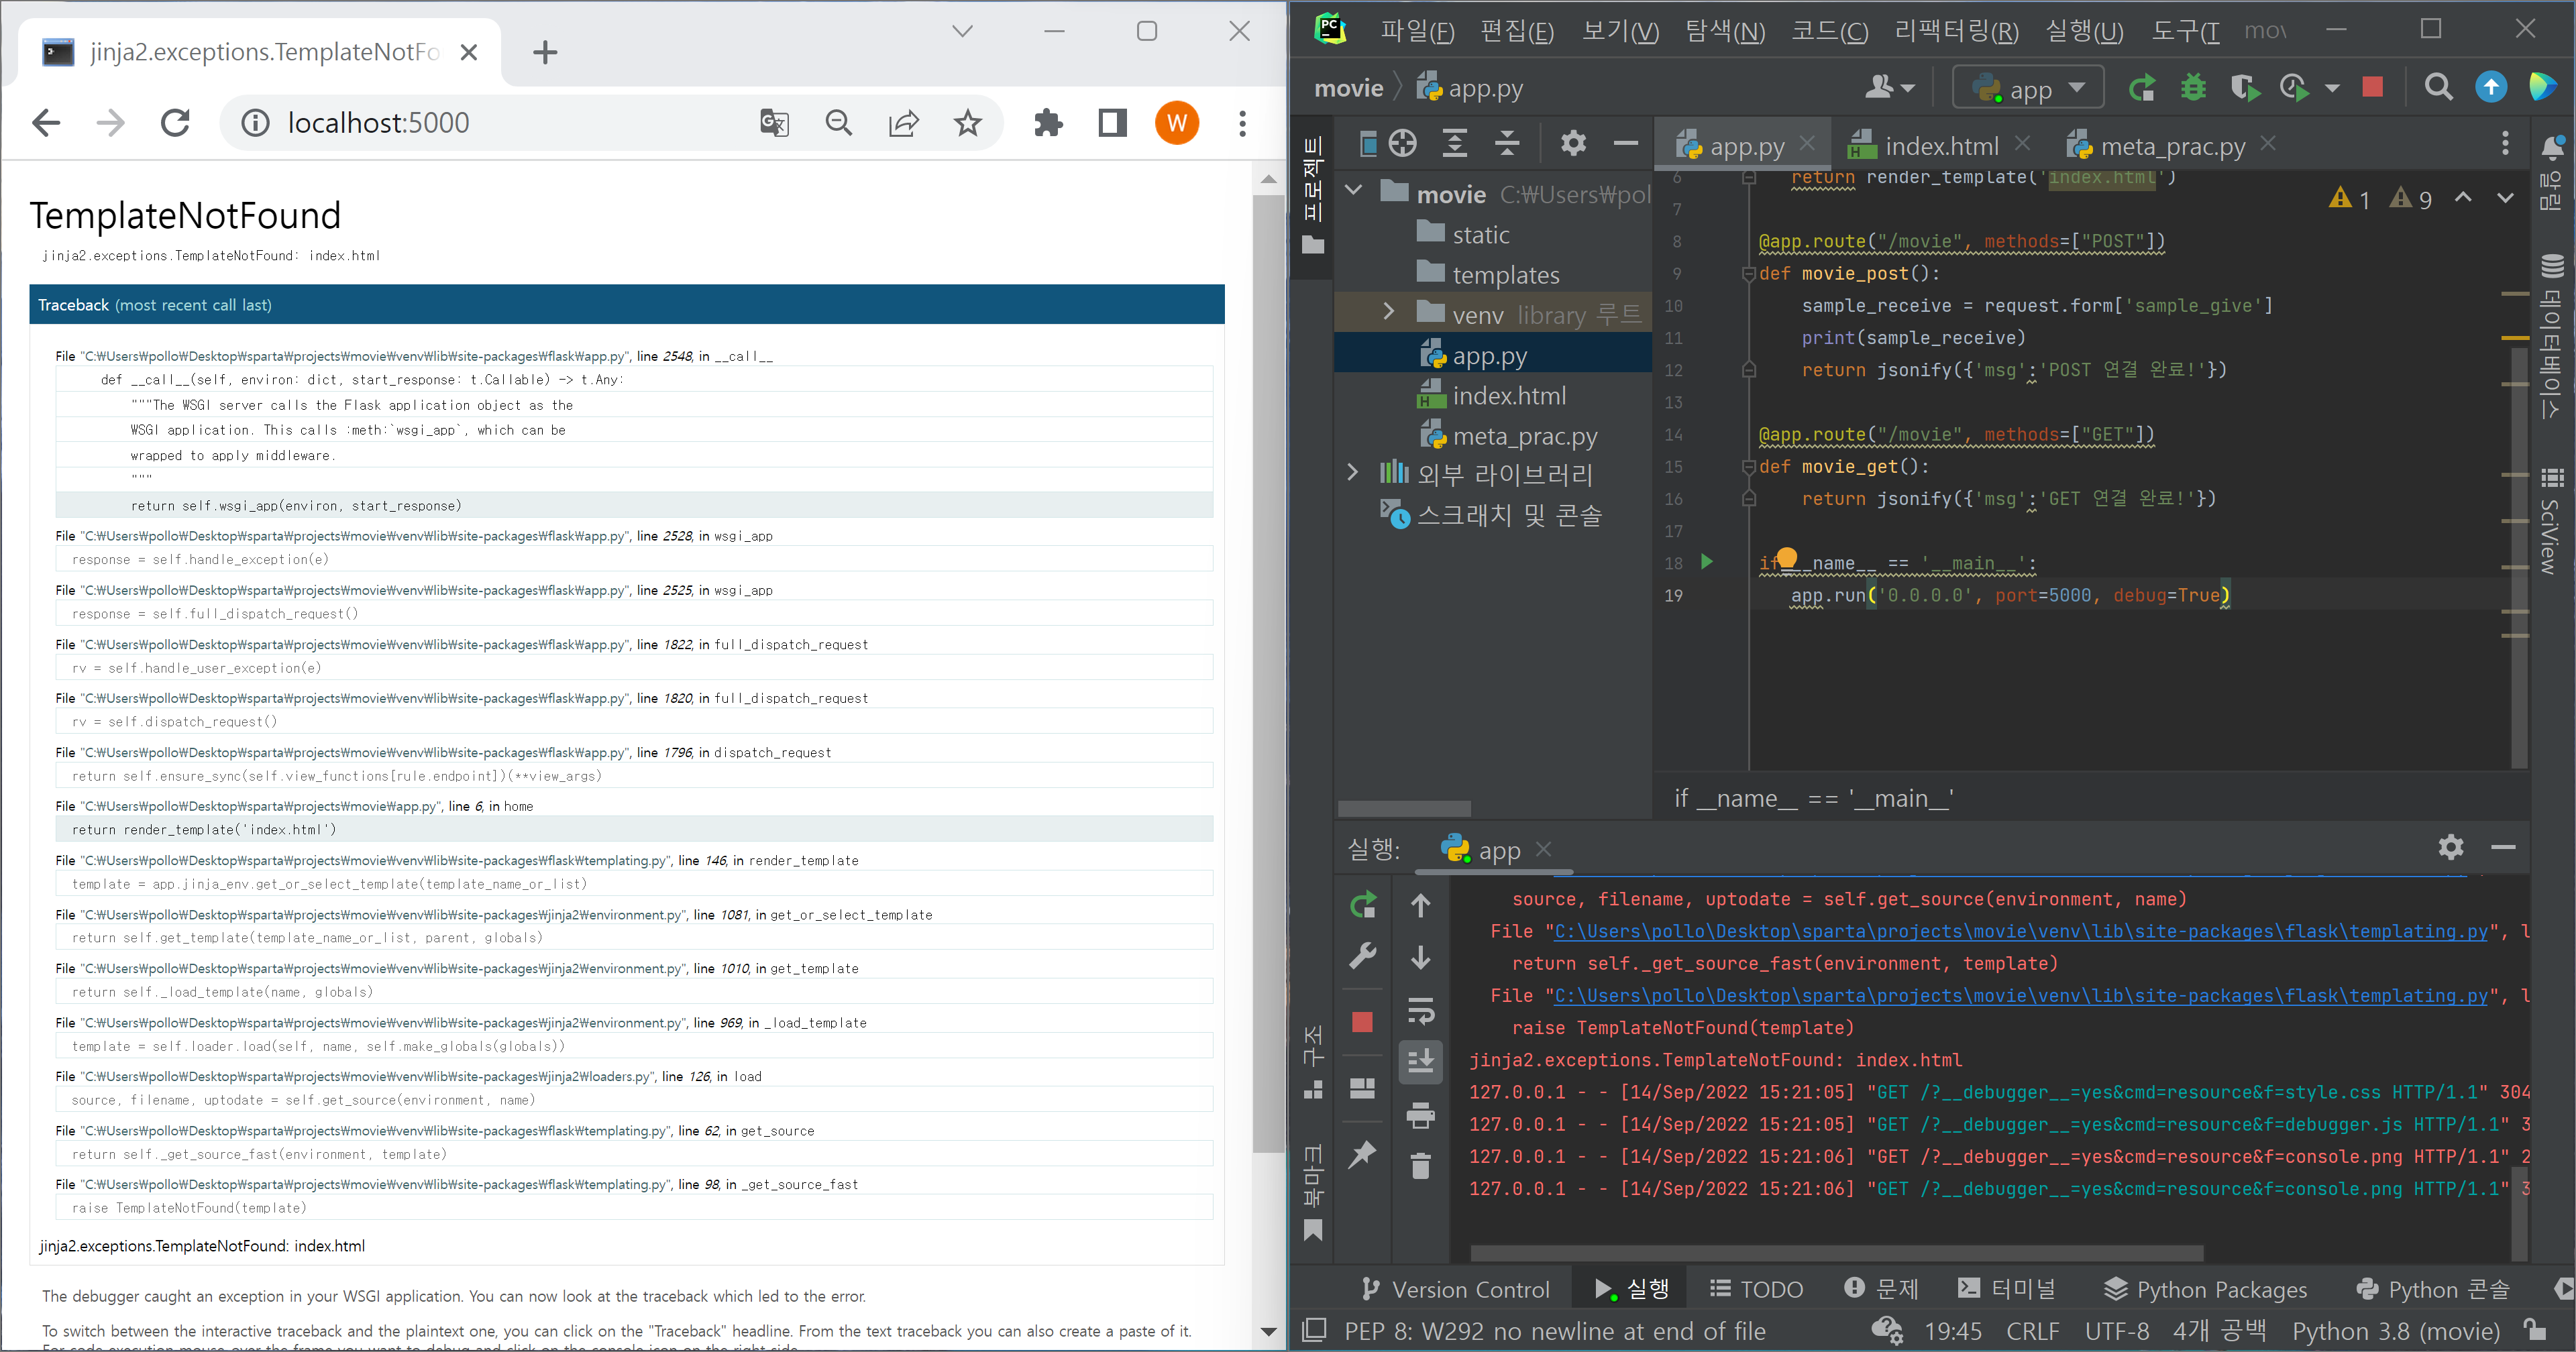This screenshot has width=2576, height=1352.
Task: Open the Navigate menu in PyCharm
Action: click(1725, 31)
